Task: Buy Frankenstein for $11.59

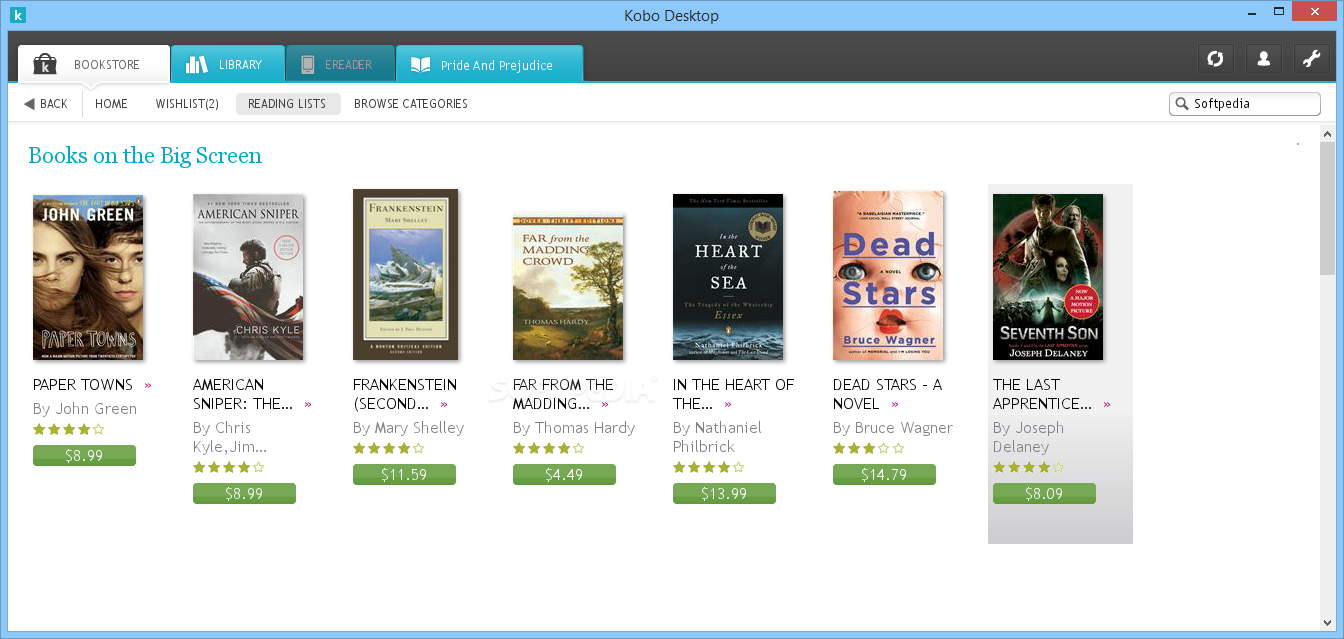Action: pyautogui.click(x=404, y=474)
